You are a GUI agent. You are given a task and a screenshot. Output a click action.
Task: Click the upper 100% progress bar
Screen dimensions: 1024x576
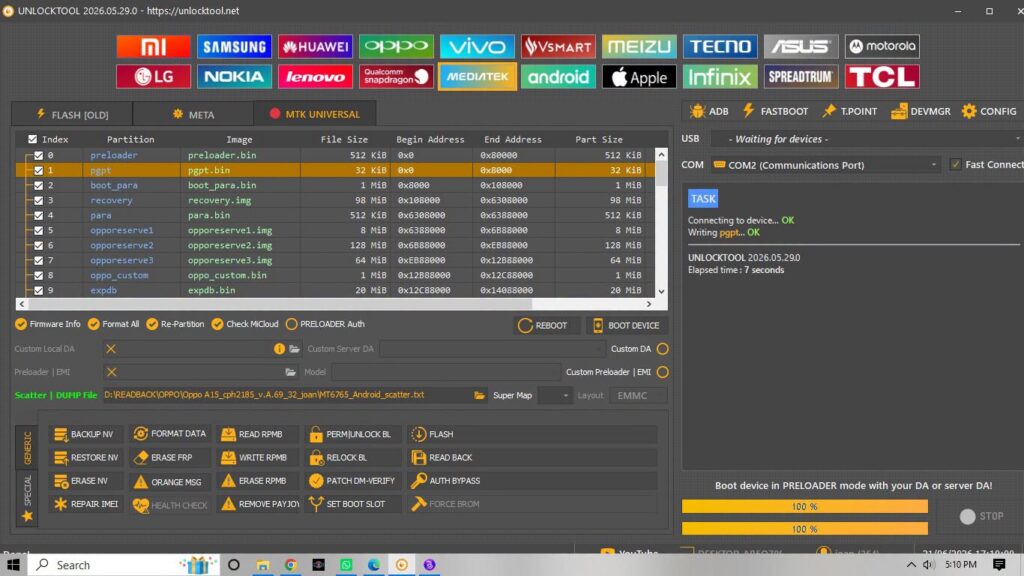tap(805, 507)
